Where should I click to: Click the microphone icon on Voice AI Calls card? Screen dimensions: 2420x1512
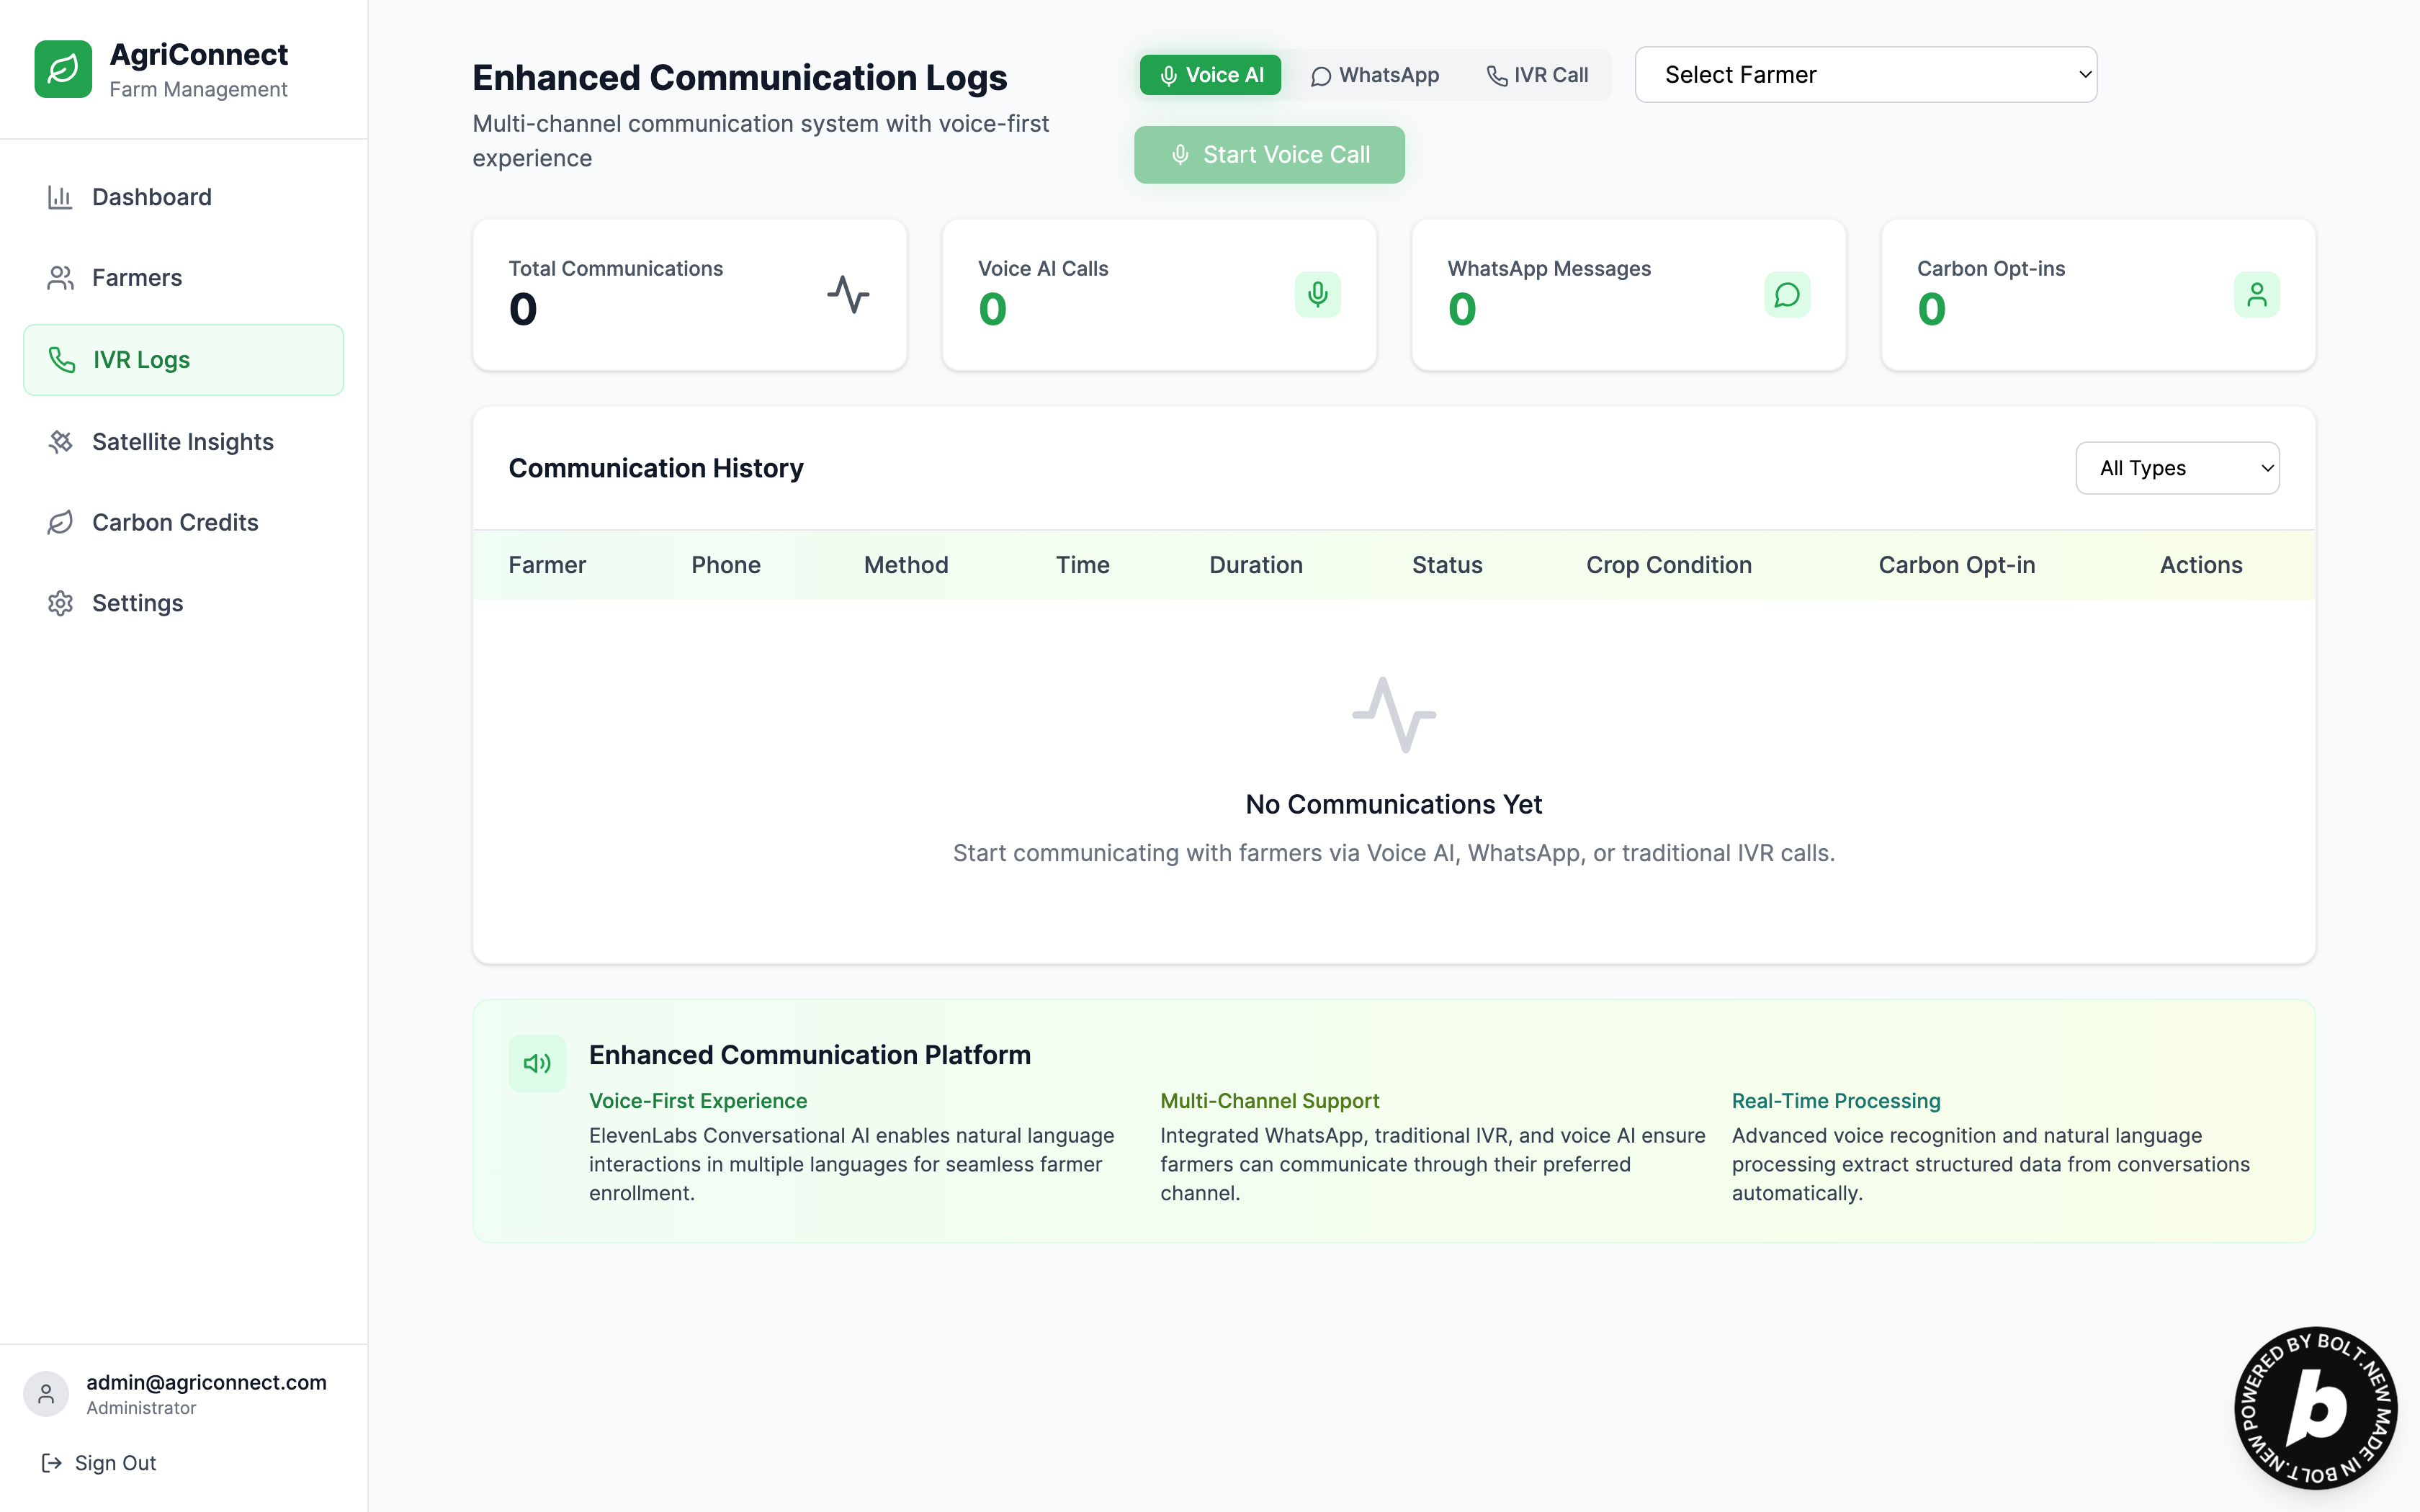(1317, 294)
